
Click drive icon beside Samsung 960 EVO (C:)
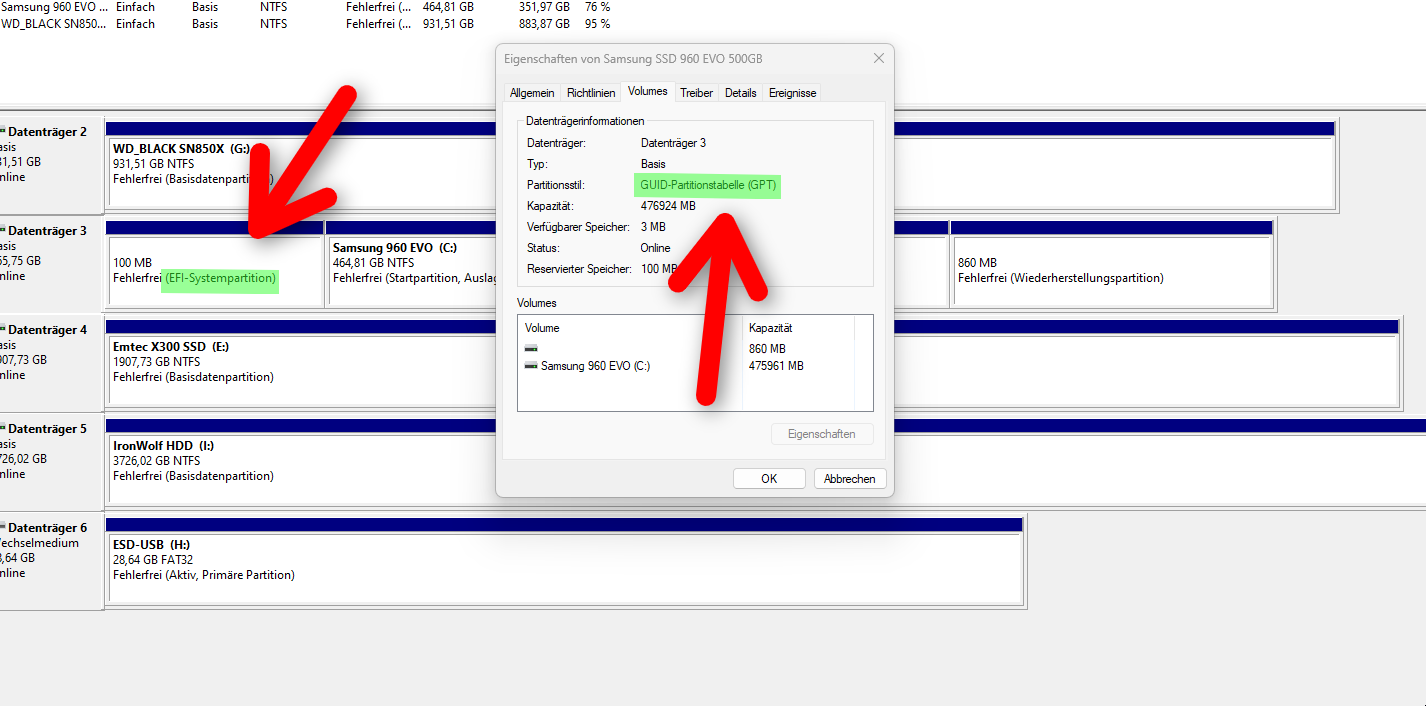pyautogui.click(x=531, y=366)
